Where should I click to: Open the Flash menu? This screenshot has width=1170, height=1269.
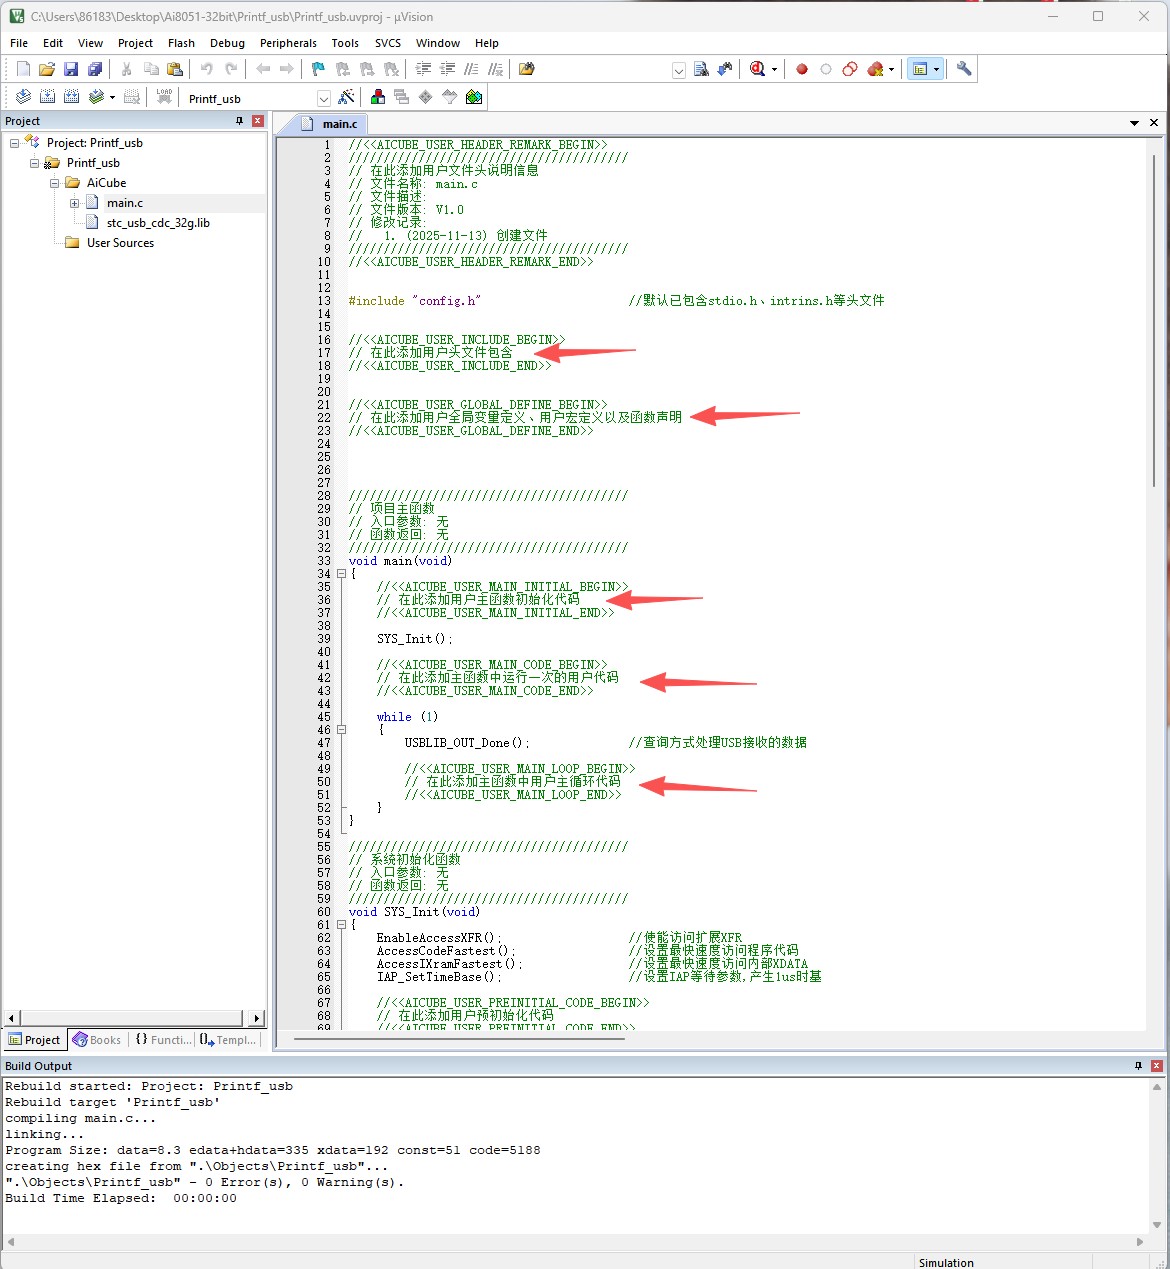click(181, 43)
